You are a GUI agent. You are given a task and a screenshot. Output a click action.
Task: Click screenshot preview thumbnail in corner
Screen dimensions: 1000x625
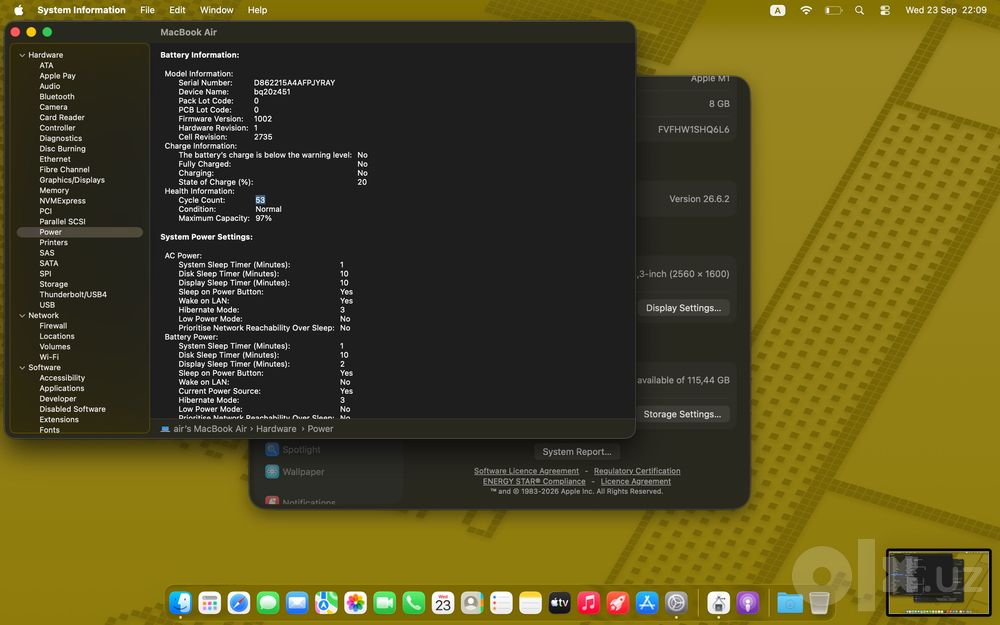(x=939, y=583)
